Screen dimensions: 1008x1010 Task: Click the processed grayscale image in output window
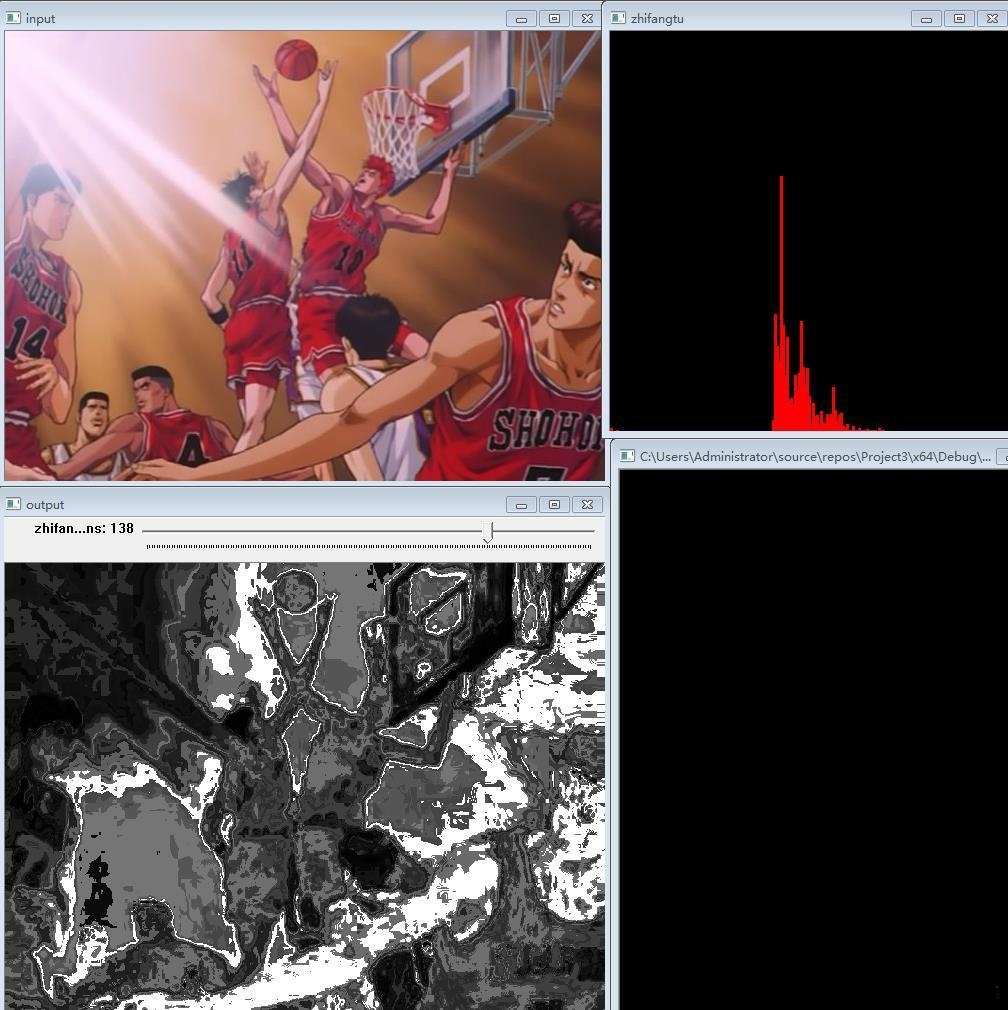(304, 786)
